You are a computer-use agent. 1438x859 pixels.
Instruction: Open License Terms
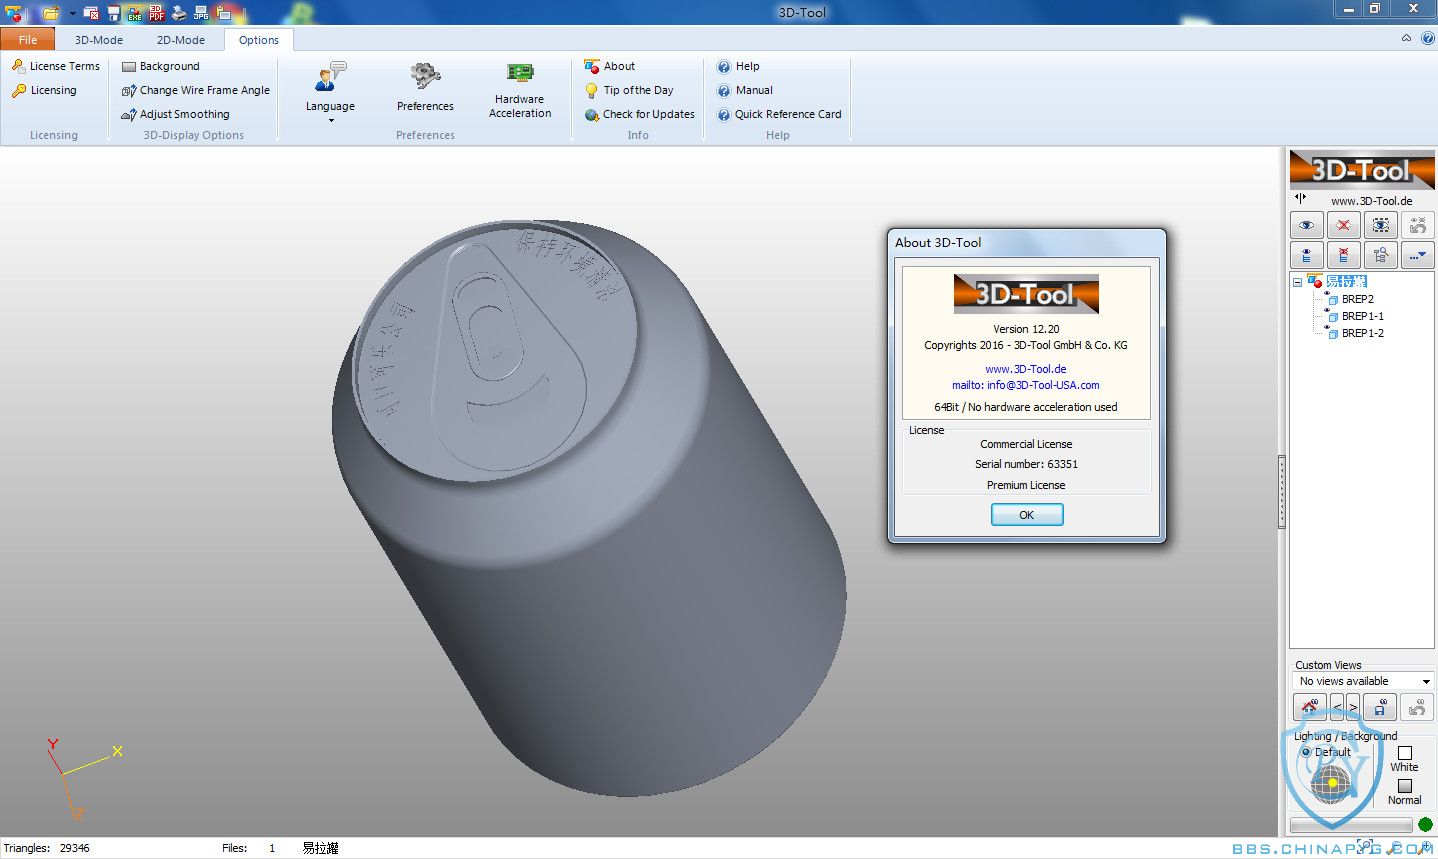pyautogui.click(x=56, y=66)
